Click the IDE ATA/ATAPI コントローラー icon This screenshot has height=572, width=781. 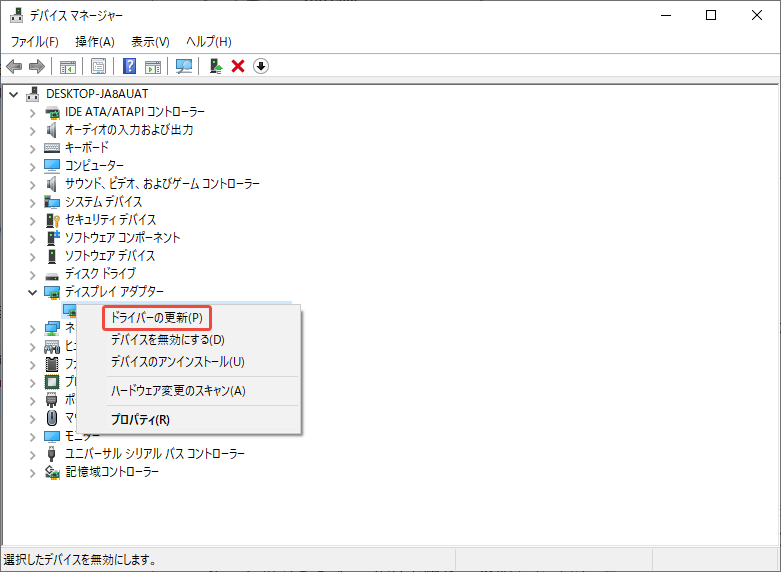coord(52,112)
